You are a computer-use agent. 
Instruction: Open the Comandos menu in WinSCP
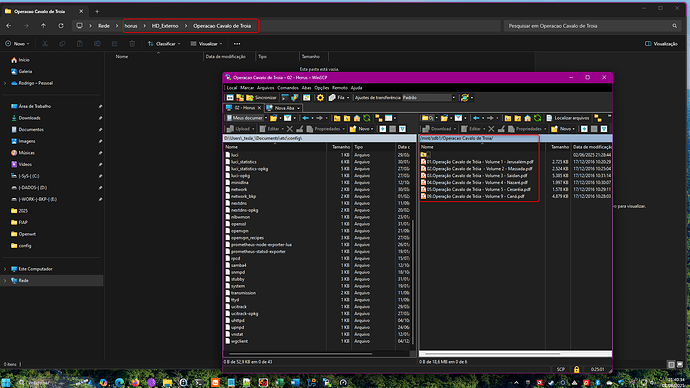(x=288, y=88)
